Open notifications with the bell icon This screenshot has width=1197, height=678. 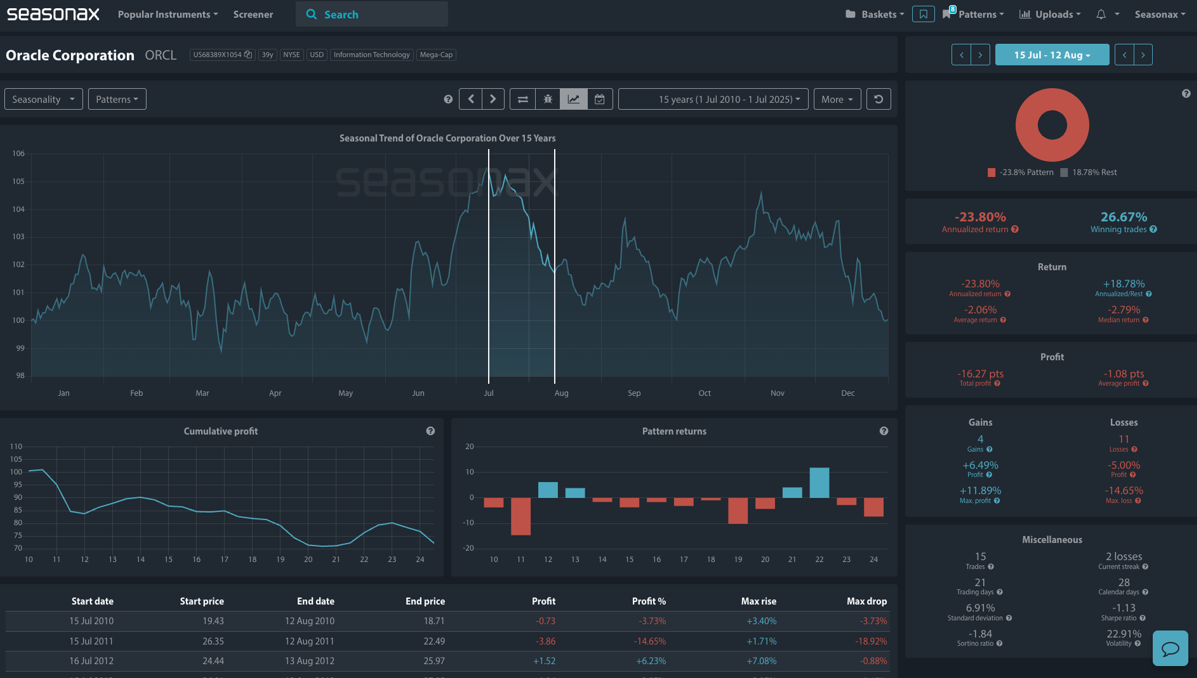pyautogui.click(x=1101, y=15)
